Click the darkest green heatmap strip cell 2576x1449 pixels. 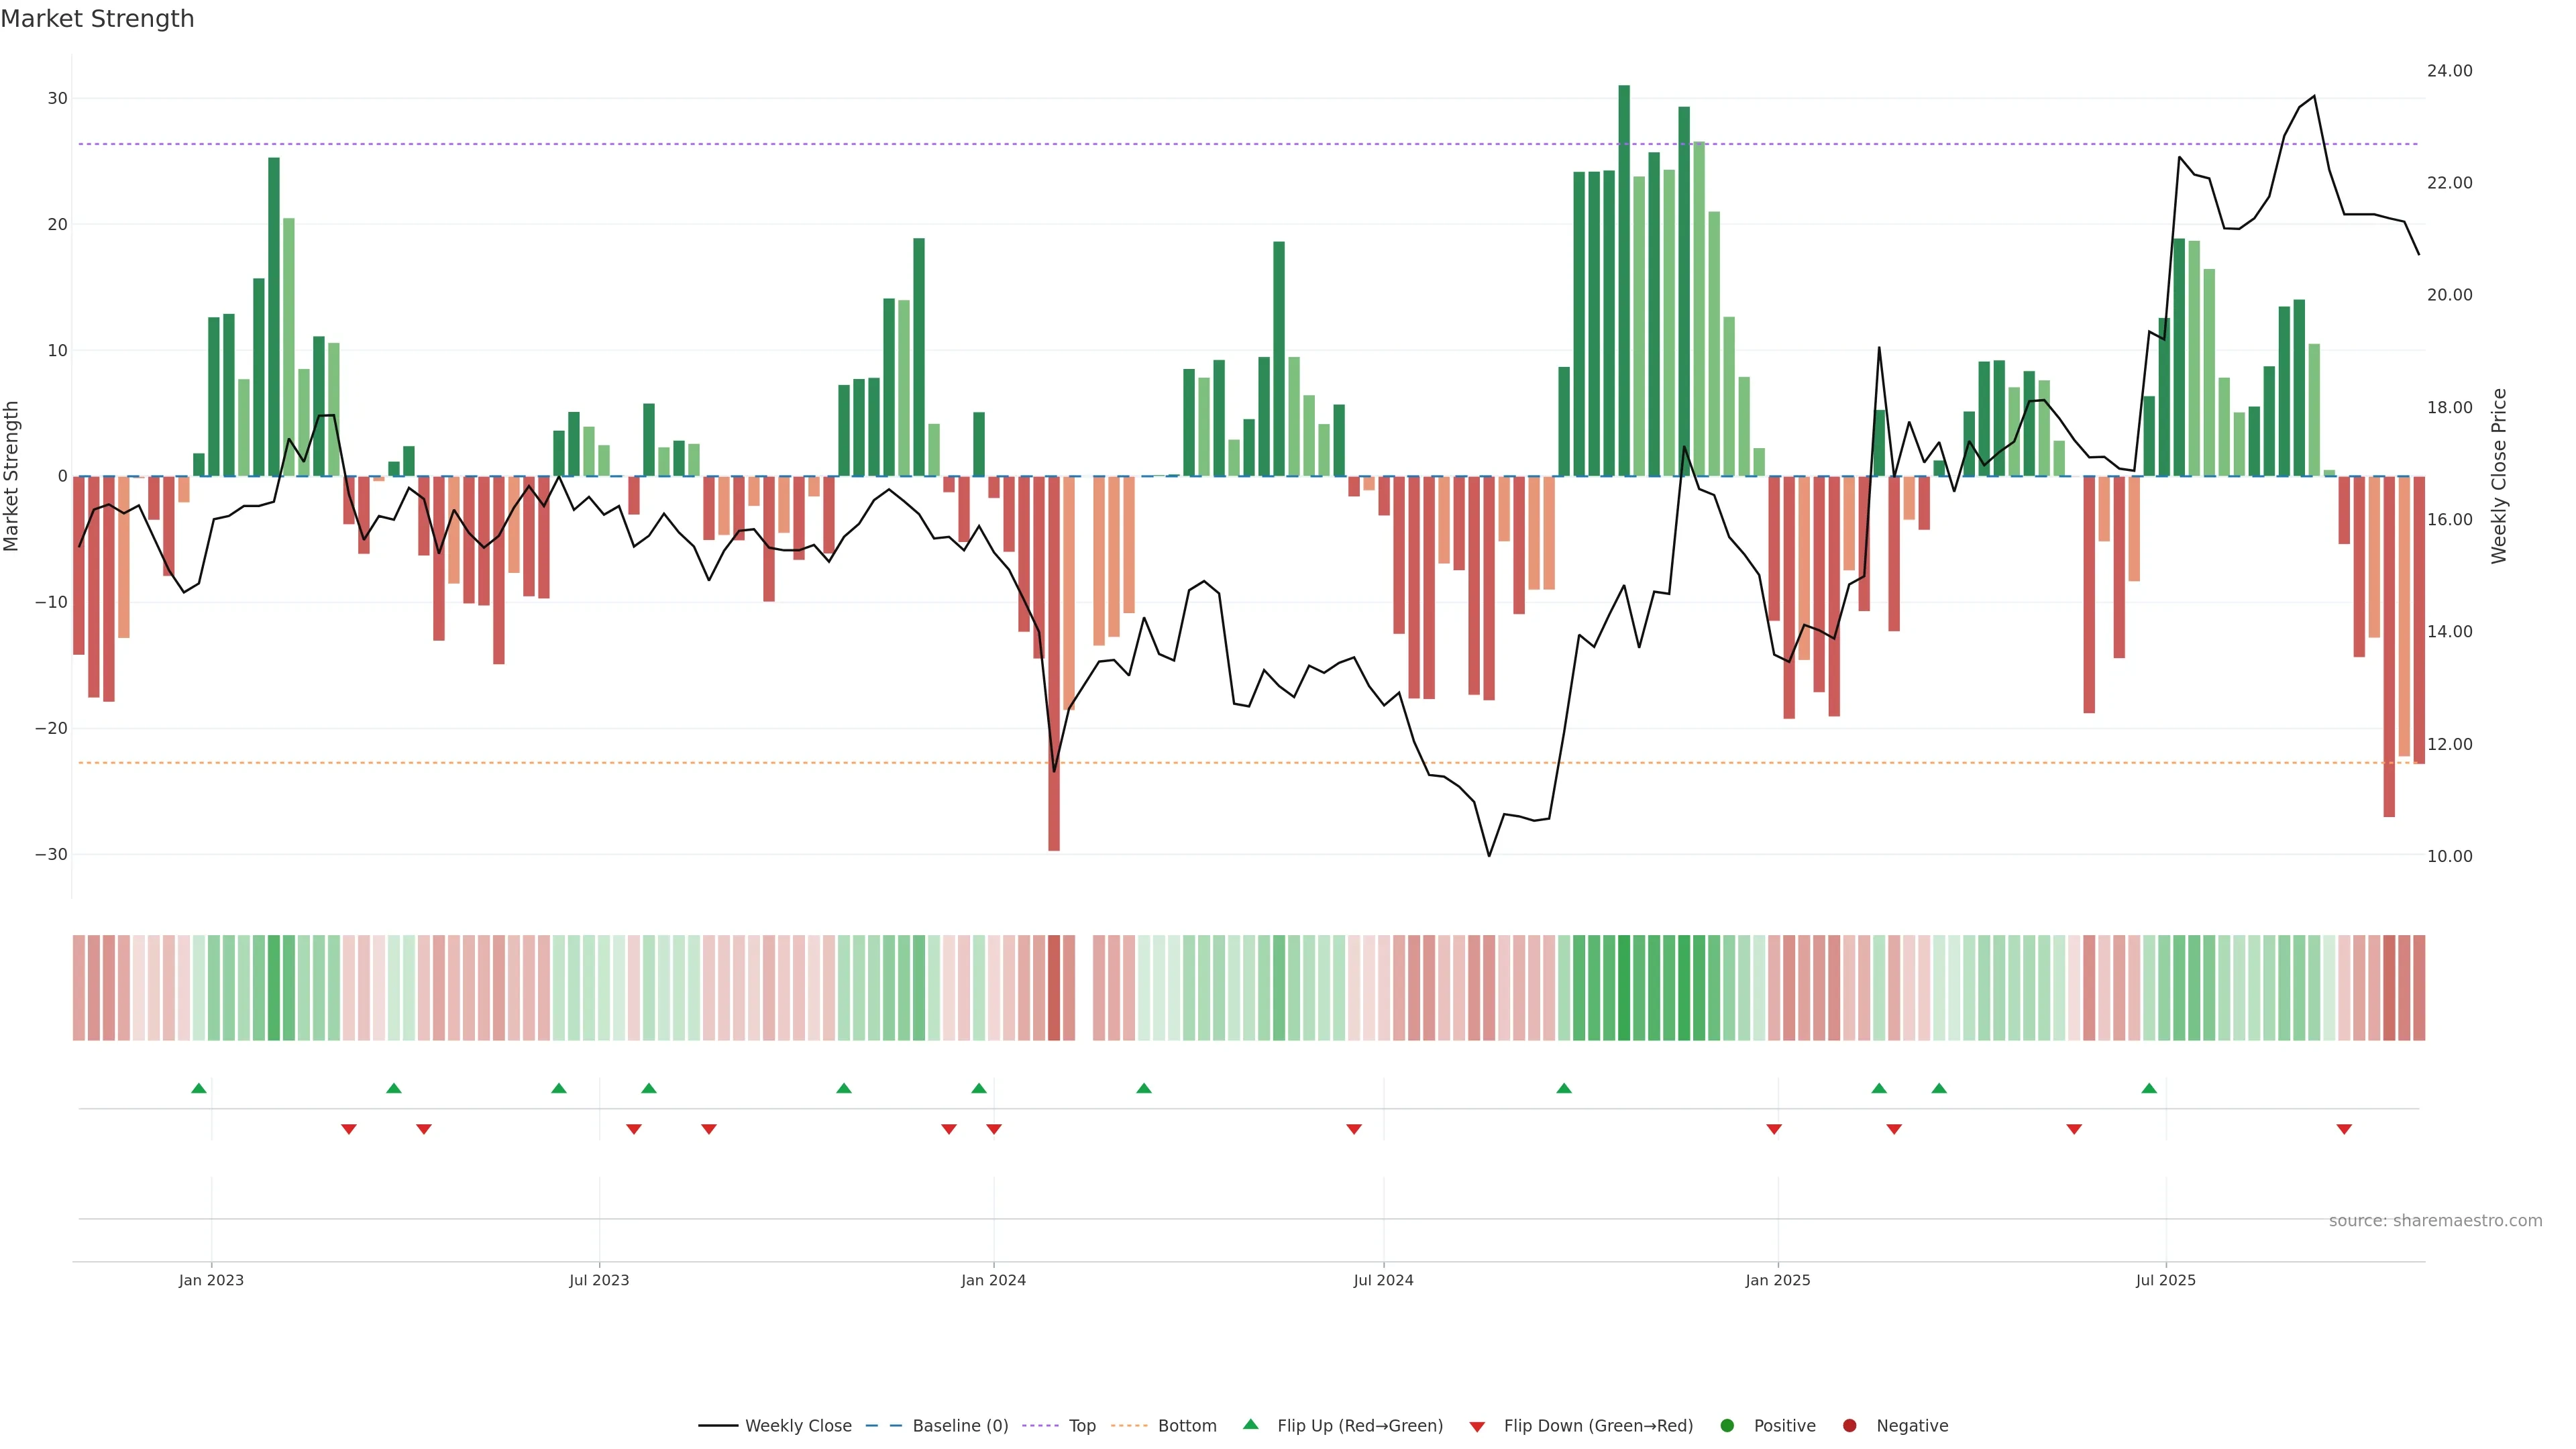tap(1624, 987)
